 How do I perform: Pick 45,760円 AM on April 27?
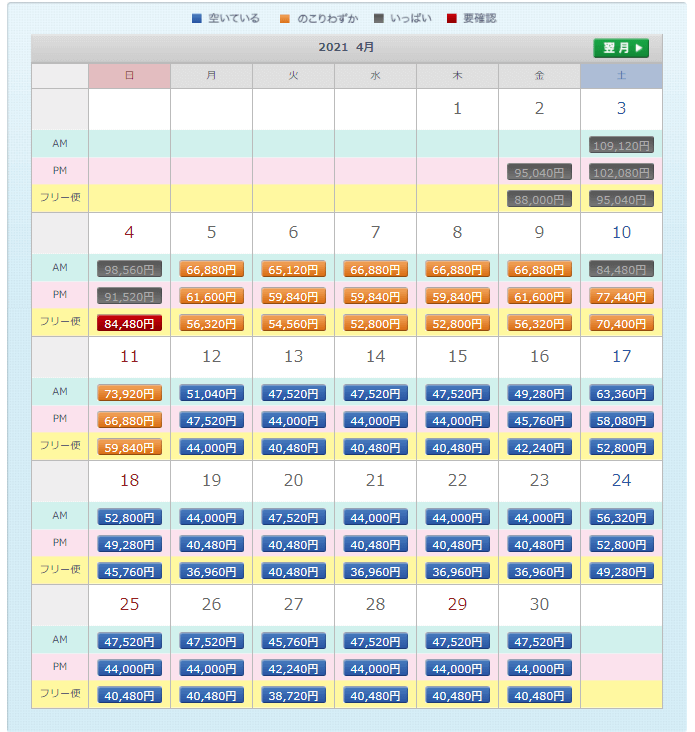click(x=293, y=641)
